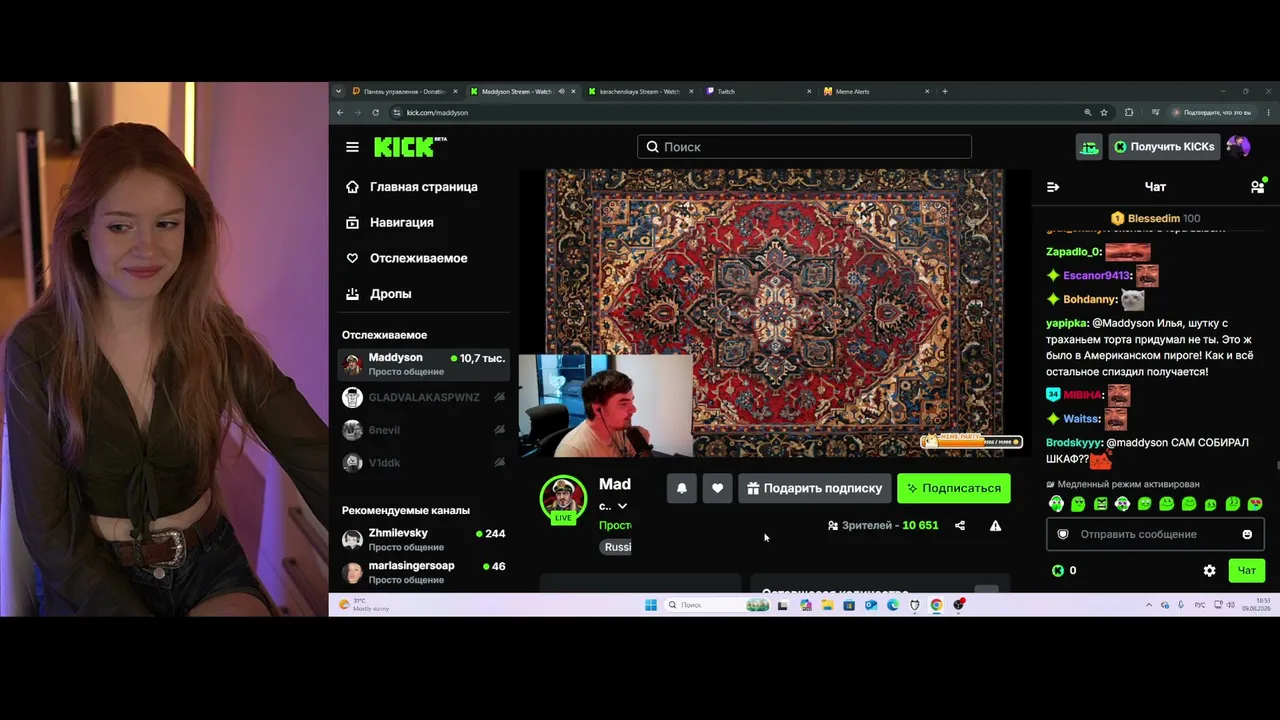
Task: Open the taskbar weather widget
Action: point(364,605)
